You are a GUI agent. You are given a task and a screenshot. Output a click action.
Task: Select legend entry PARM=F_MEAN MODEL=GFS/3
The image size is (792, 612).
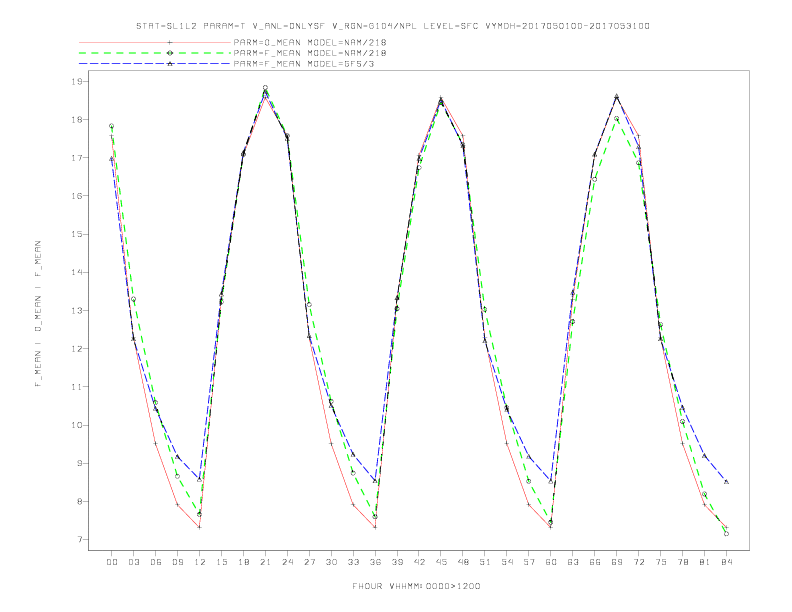[304, 64]
